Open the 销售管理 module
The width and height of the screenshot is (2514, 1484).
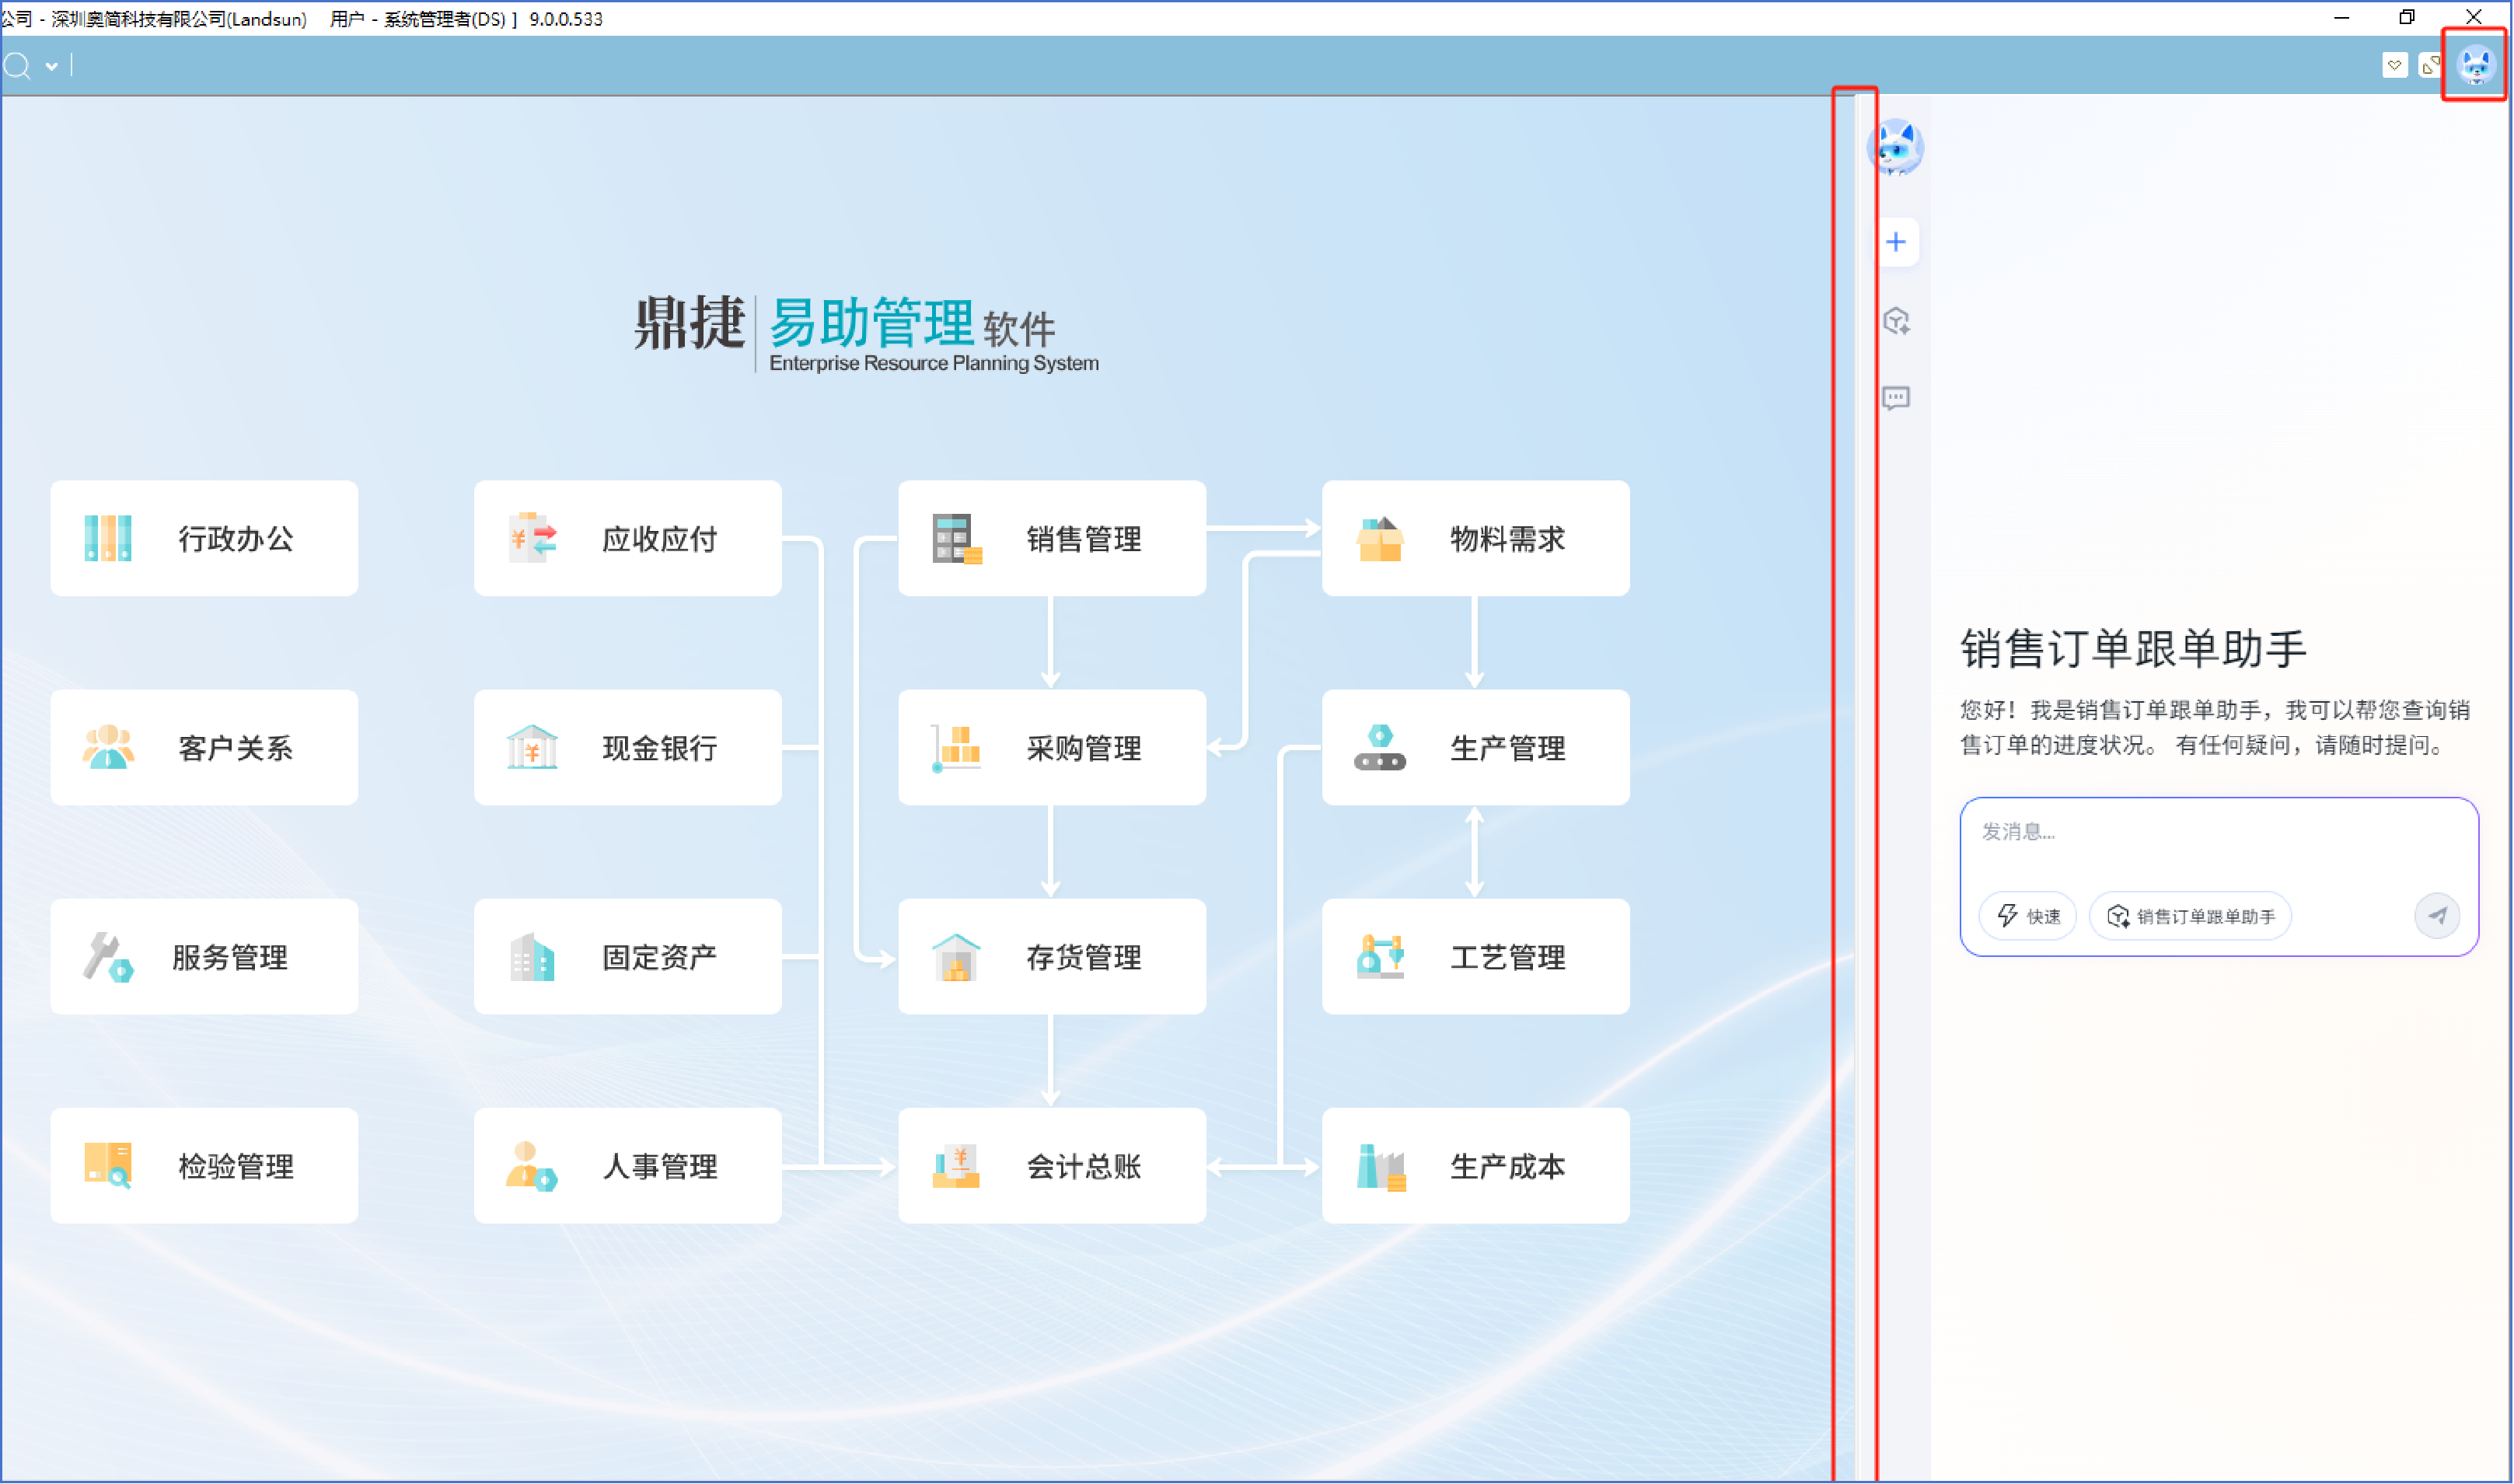(x=1052, y=538)
